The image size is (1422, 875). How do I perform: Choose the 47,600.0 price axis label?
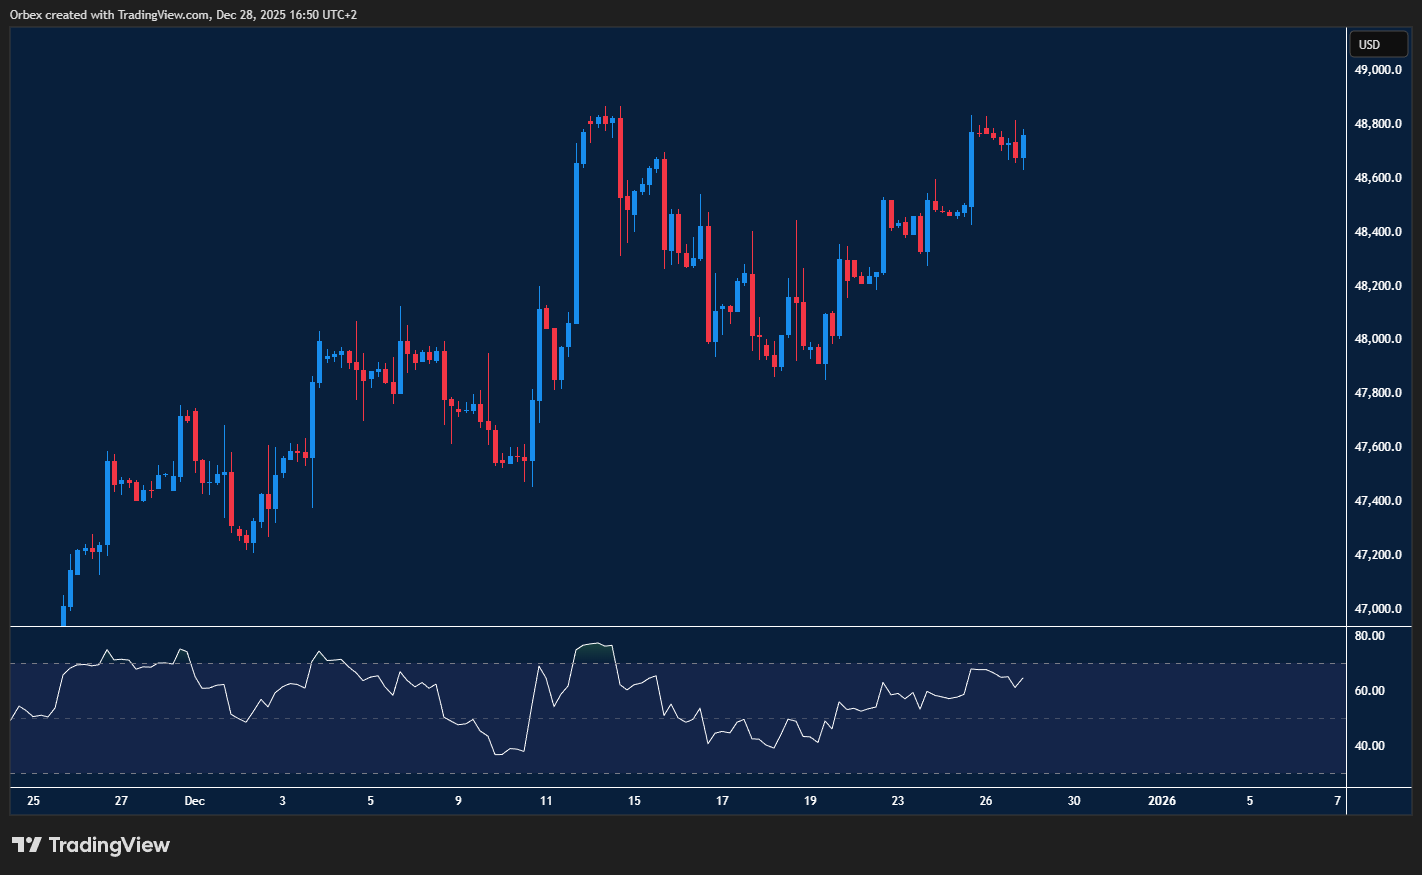click(x=1377, y=447)
